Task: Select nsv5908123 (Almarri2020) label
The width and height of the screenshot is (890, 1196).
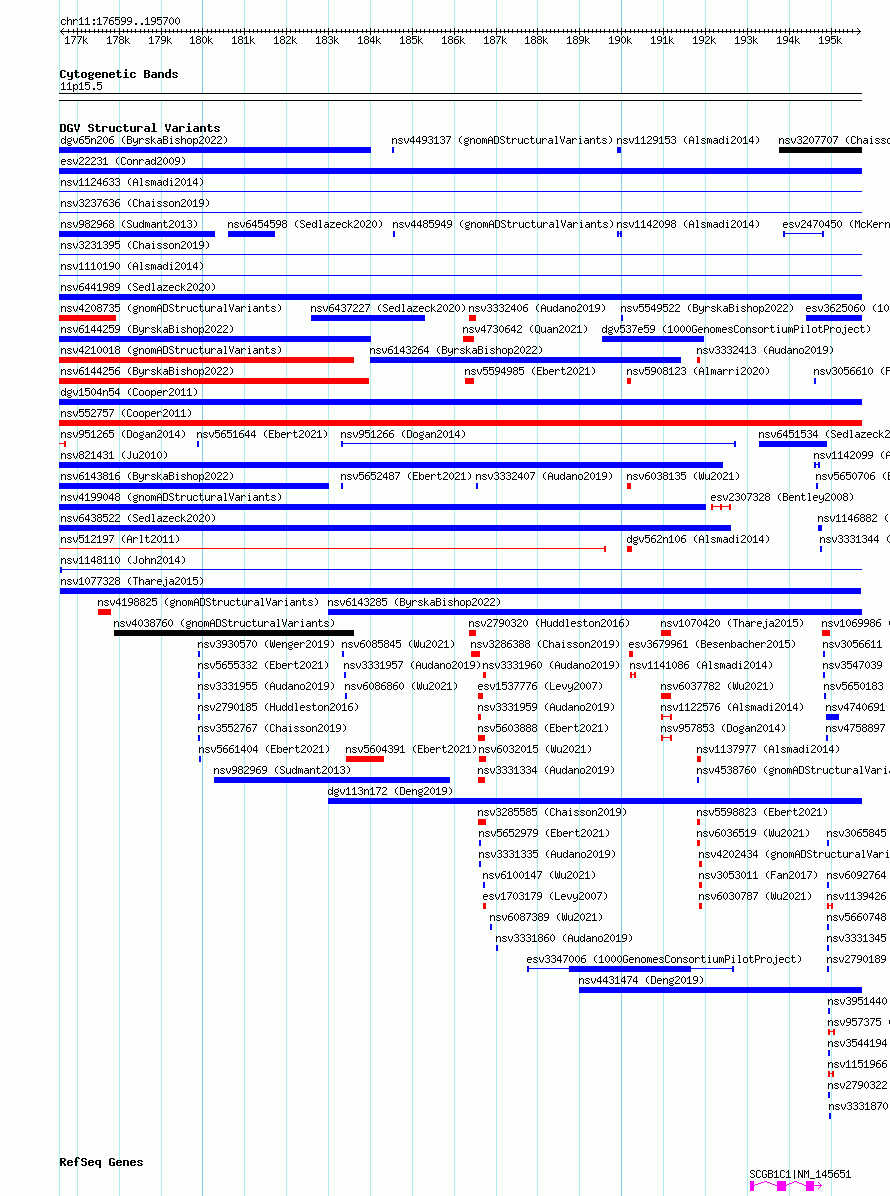Action: click(698, 371)
